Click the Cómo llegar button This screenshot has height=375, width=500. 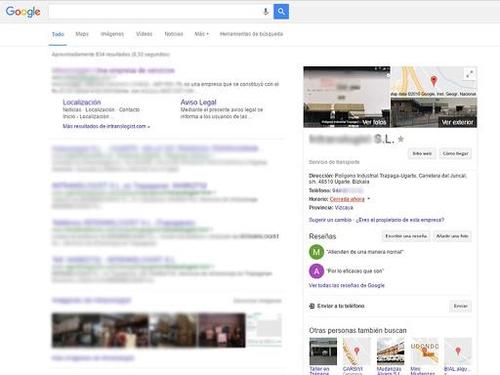point(455,154)
